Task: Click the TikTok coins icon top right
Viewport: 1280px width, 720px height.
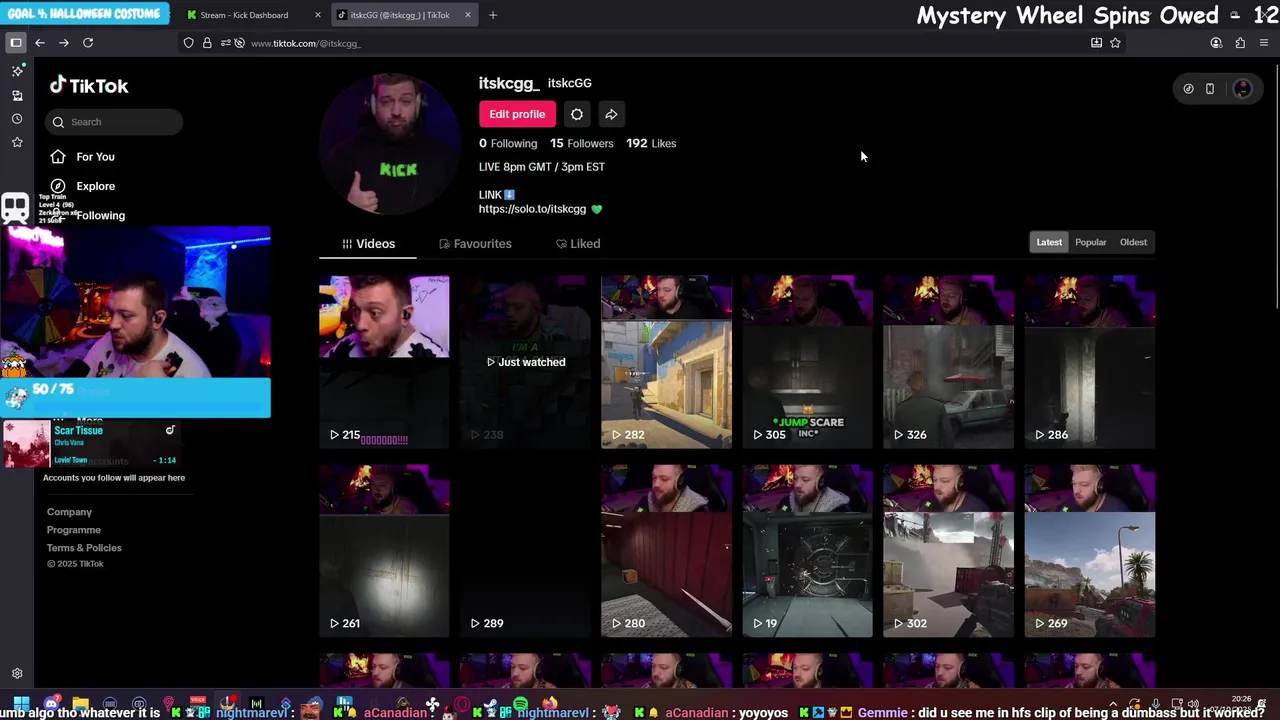Action: point(1188,89)
